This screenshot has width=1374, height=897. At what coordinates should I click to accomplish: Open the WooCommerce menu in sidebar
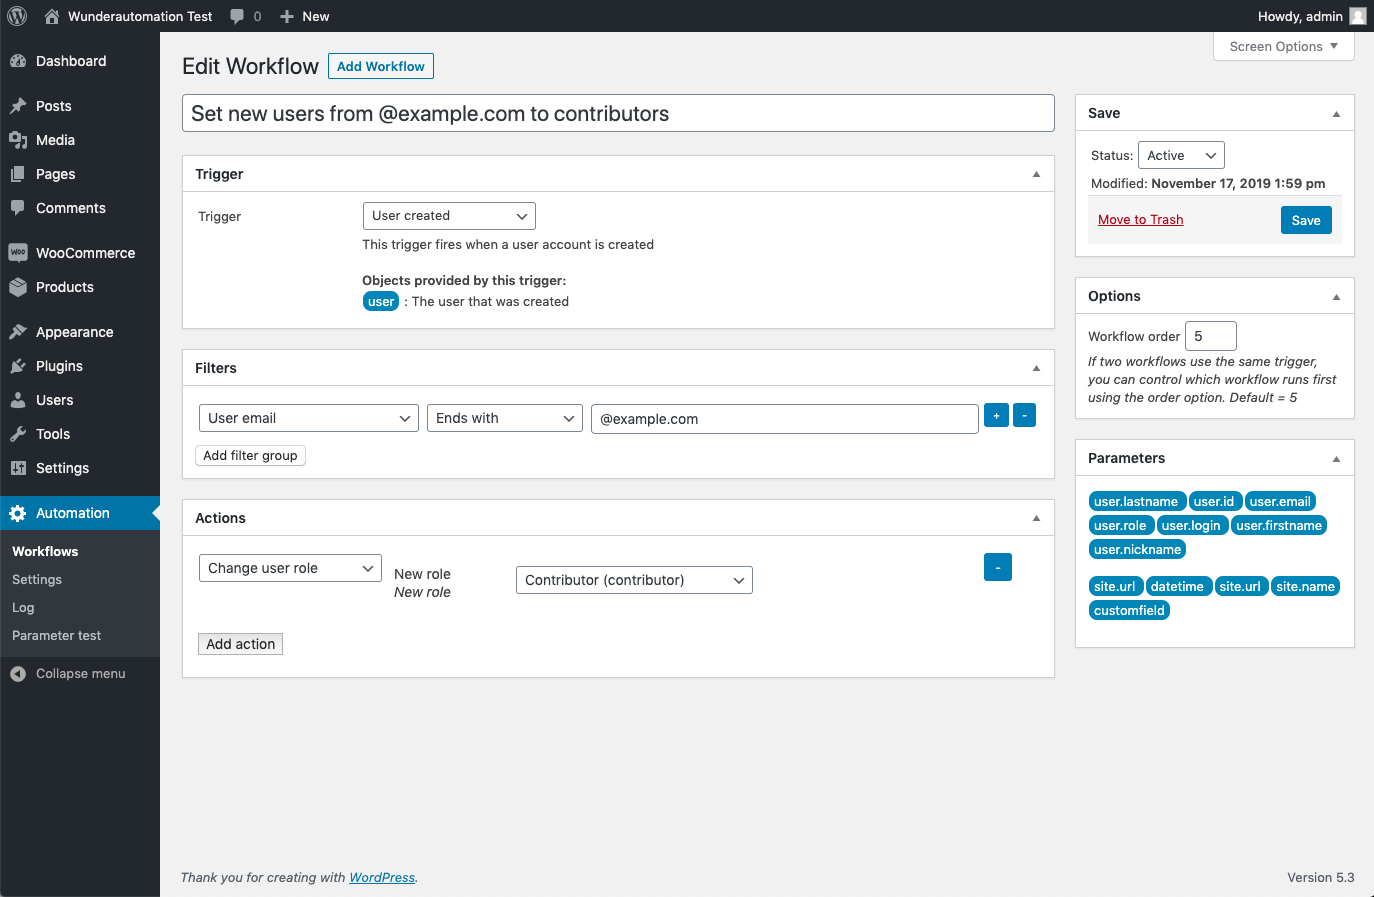point(85,253)
